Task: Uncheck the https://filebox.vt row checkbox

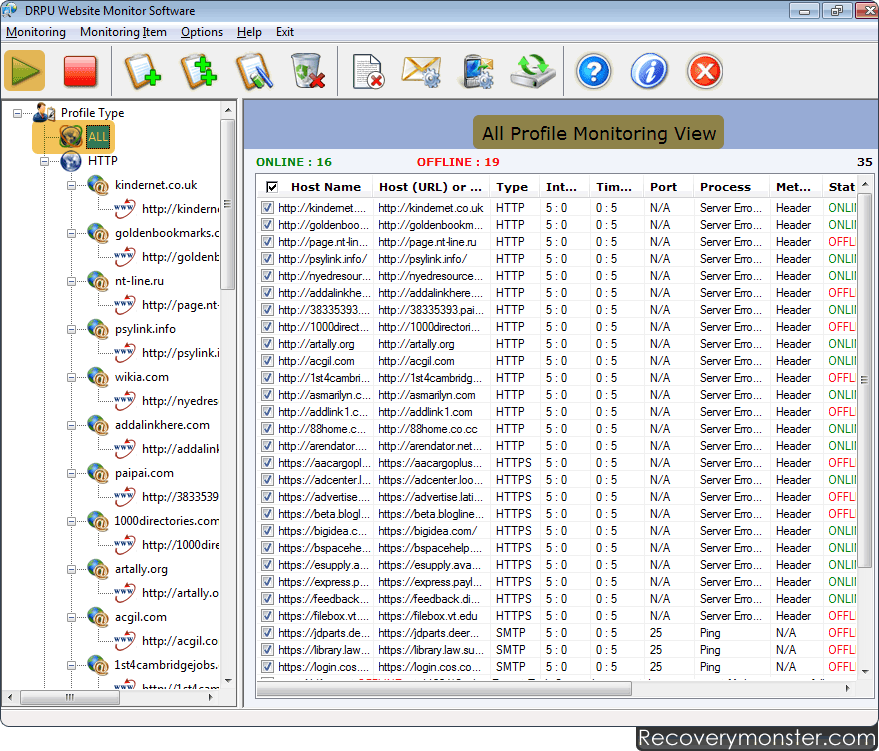Action: 267,615
